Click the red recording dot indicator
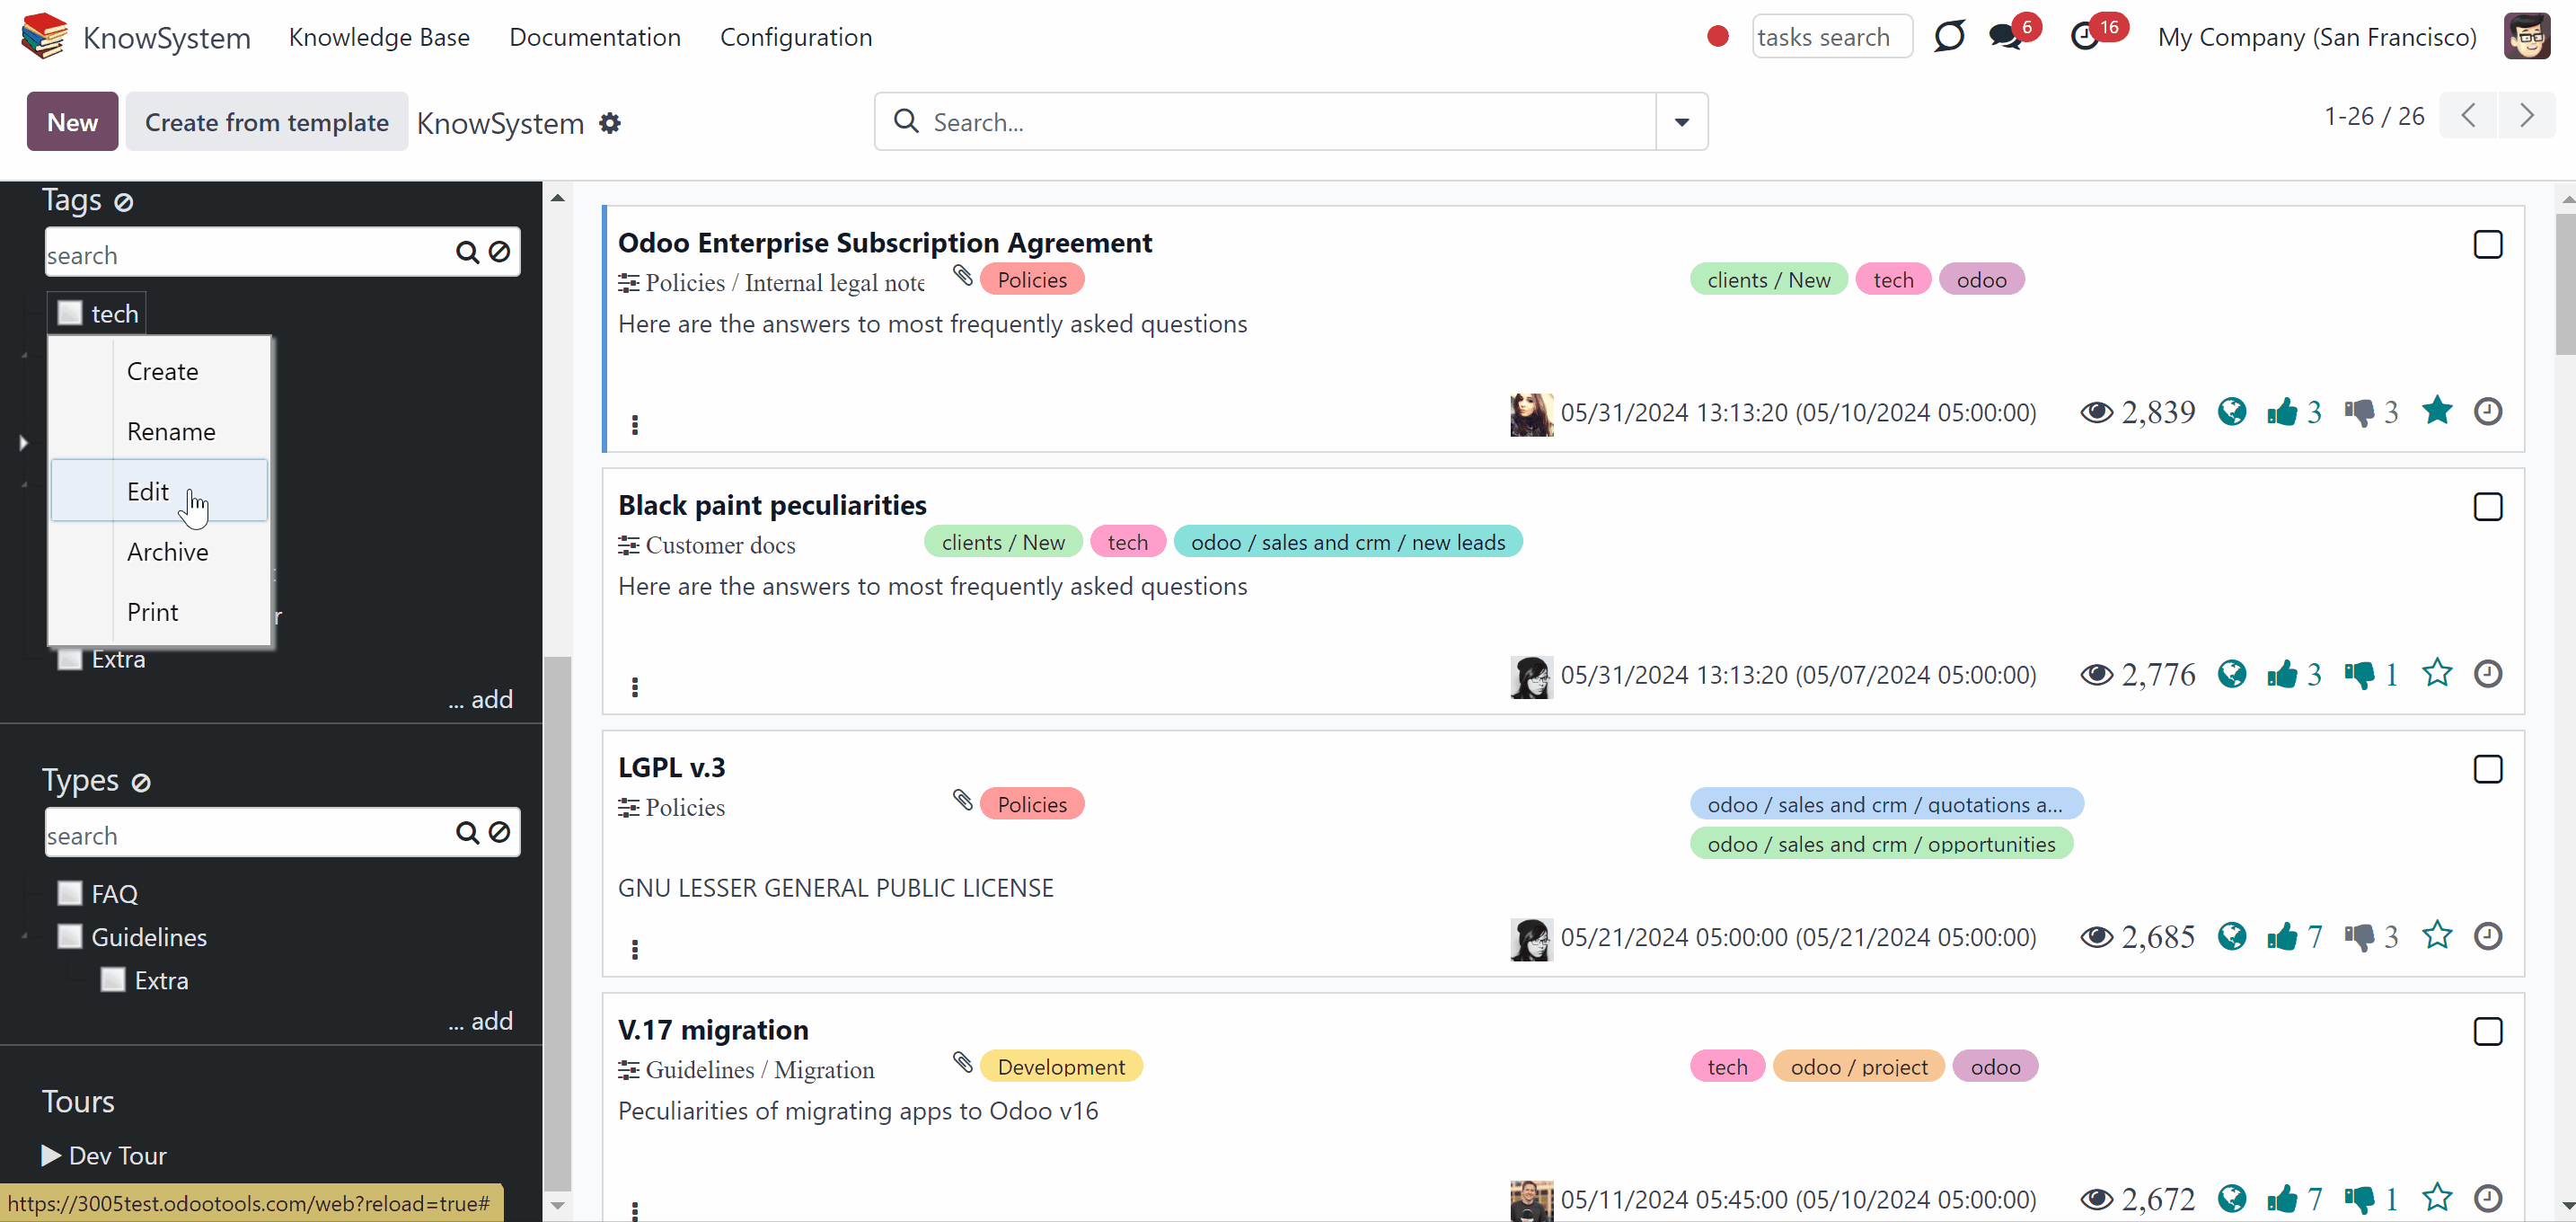 1718,37
